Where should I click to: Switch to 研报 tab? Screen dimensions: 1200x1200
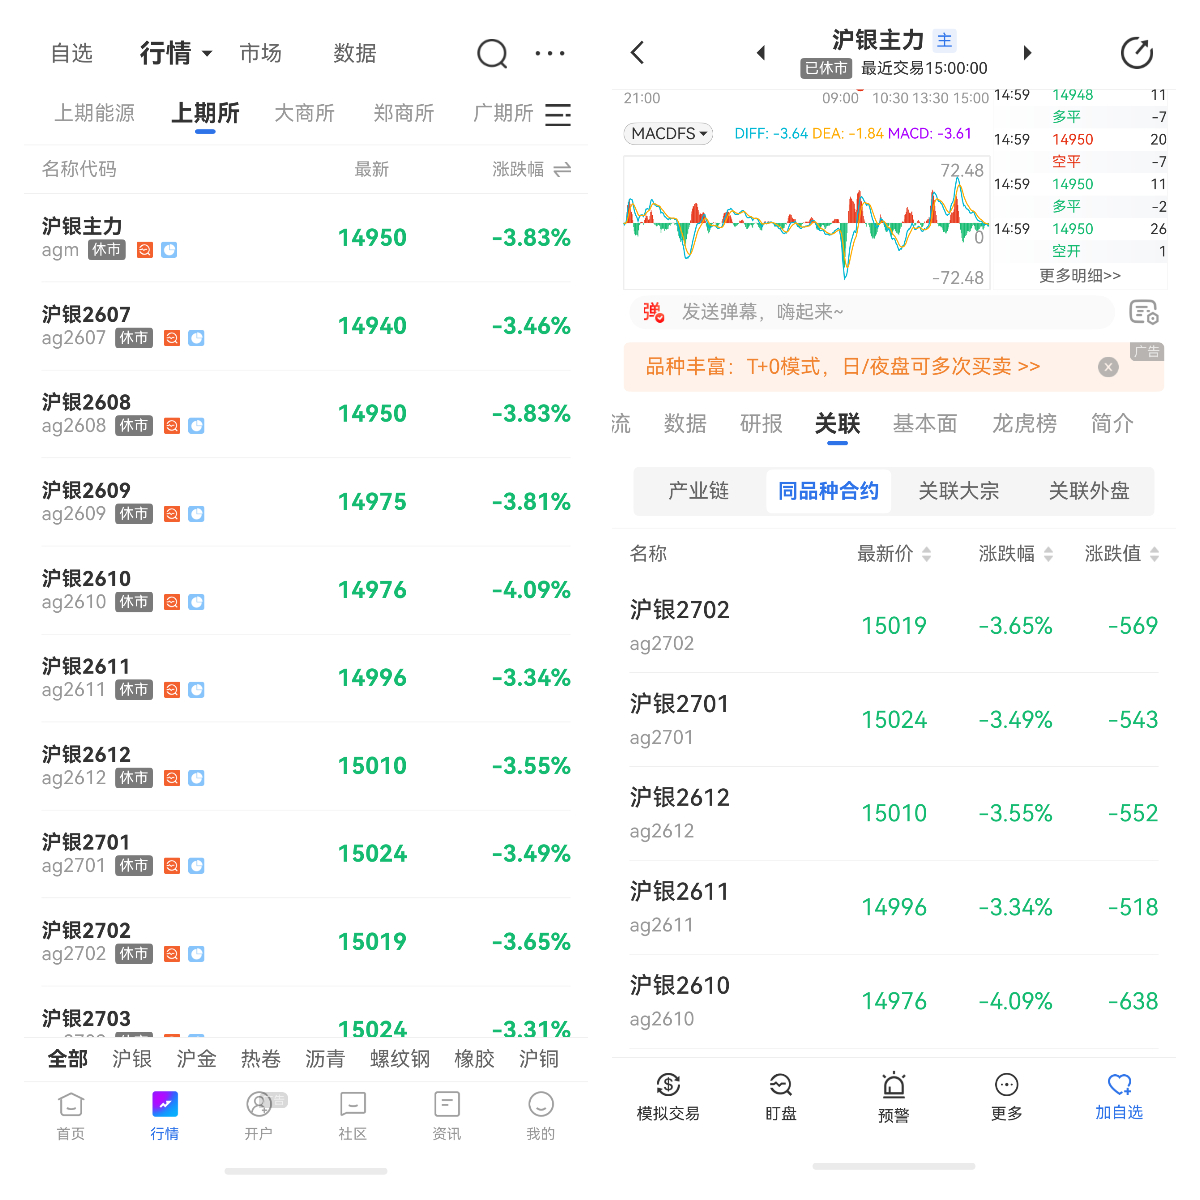(761, 424)
